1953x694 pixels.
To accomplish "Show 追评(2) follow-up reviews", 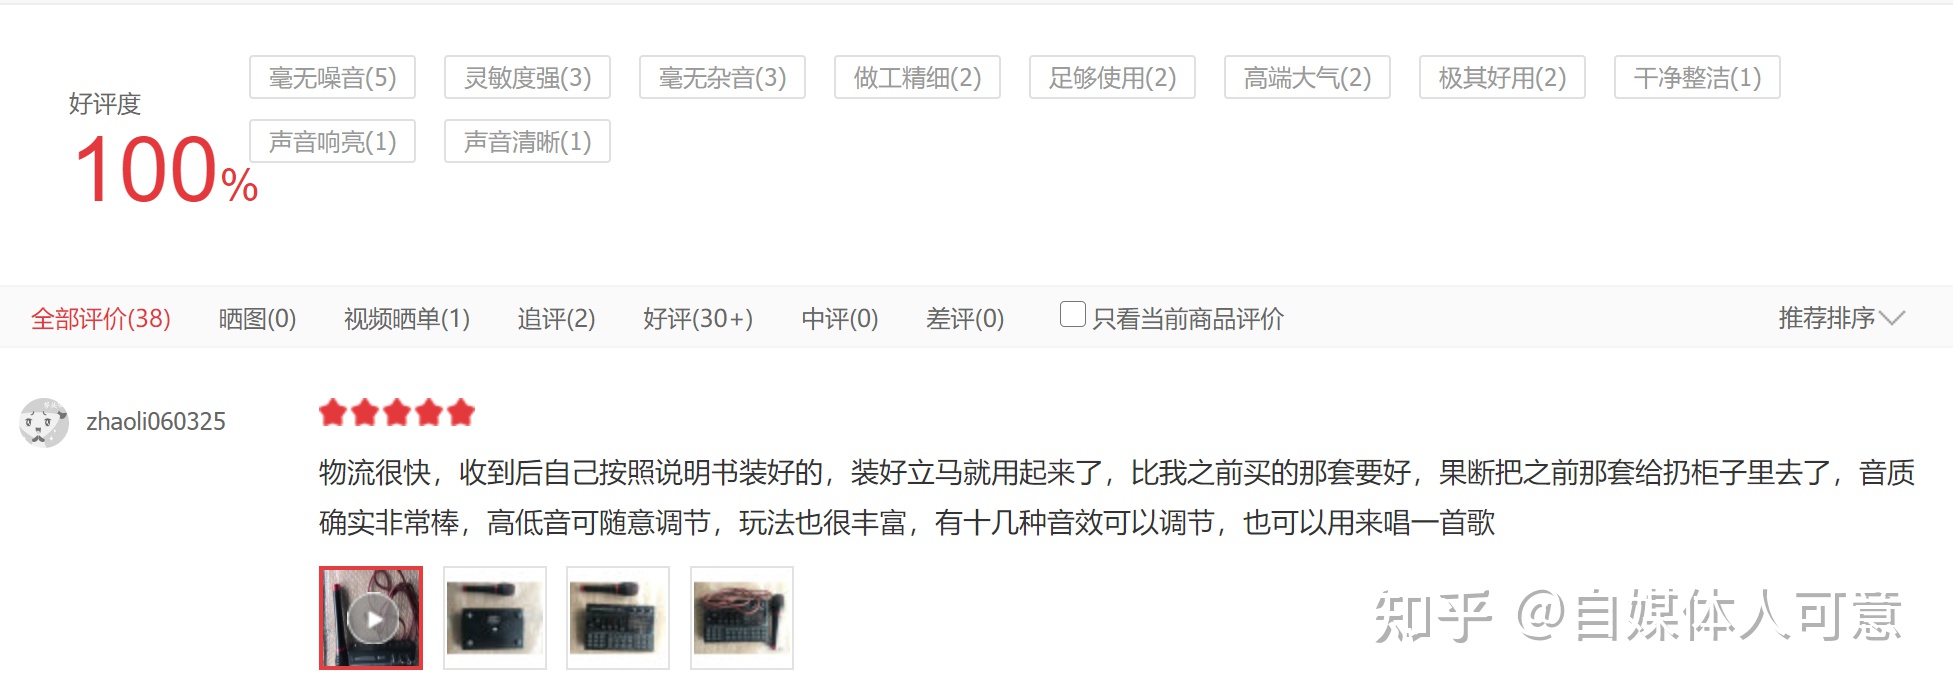I will click(556, 319).
